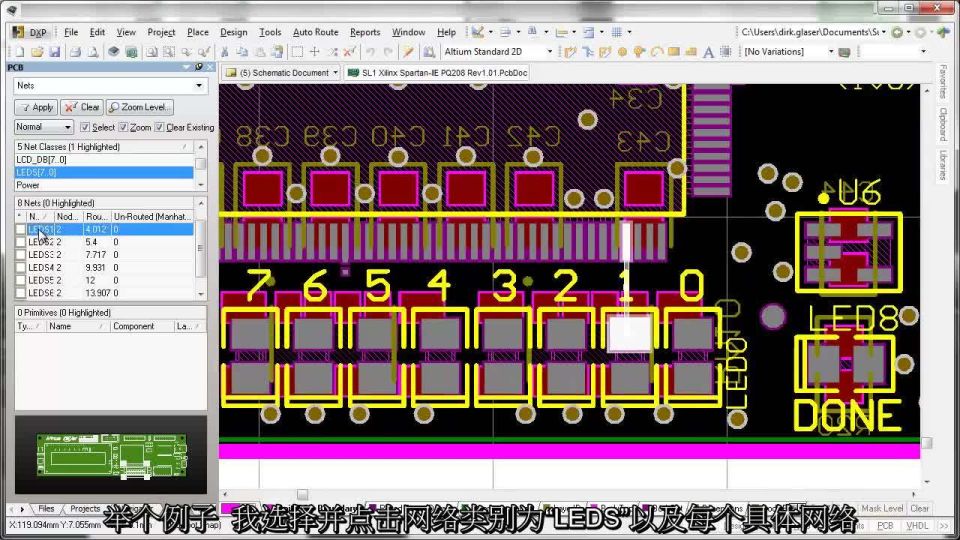This screenshot has height=540, width=960.
Task: Toggle the Zoom checkbox
Action: (x=123, y=127)
